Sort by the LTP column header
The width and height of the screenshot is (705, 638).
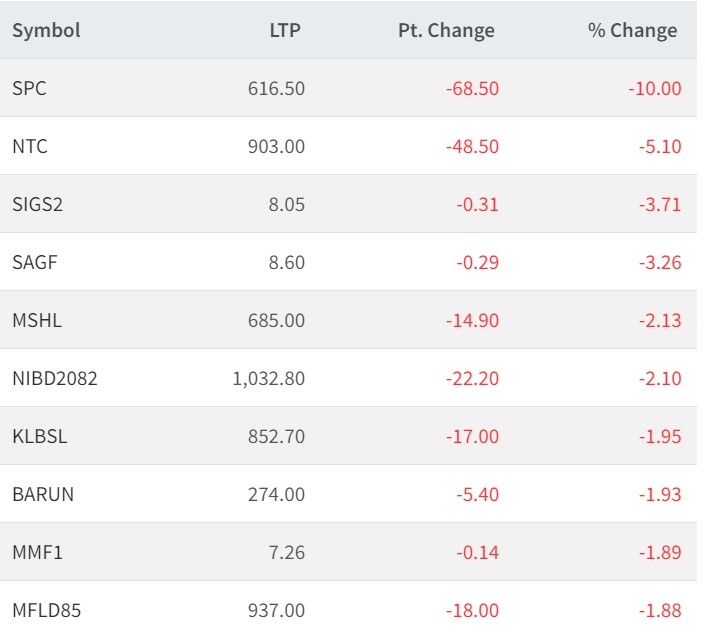285,30
